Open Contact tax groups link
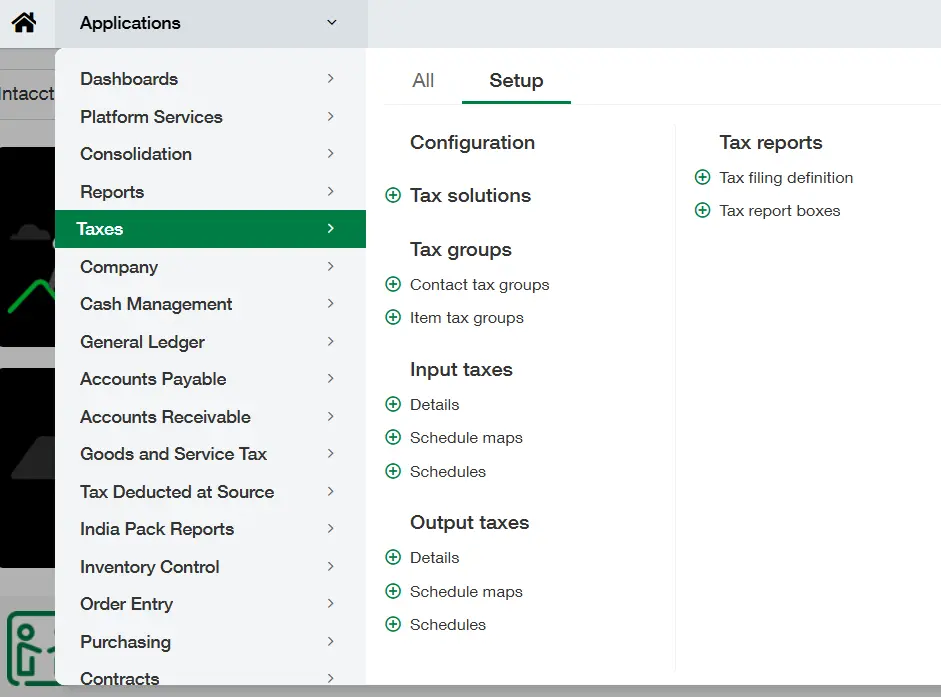 pos(480,285)
